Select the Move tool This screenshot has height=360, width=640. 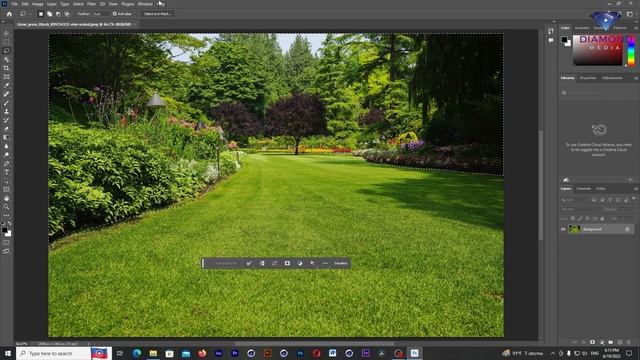tap(6, 33)
